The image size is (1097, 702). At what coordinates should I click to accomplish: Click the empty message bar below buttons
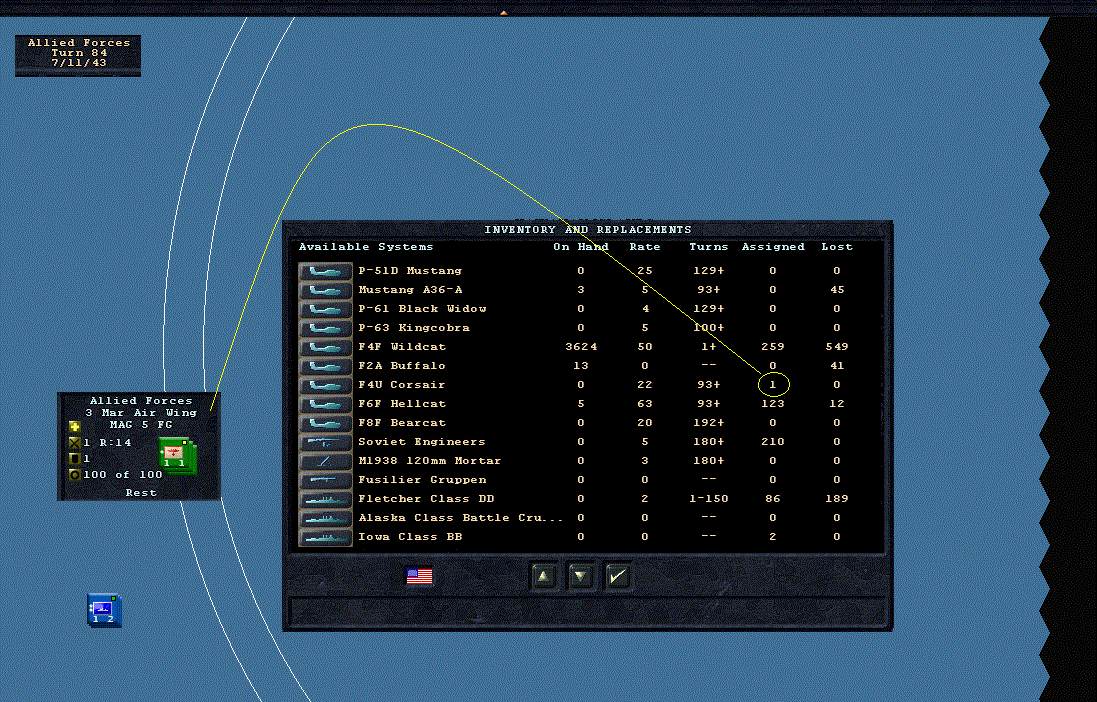click(586, 611)
